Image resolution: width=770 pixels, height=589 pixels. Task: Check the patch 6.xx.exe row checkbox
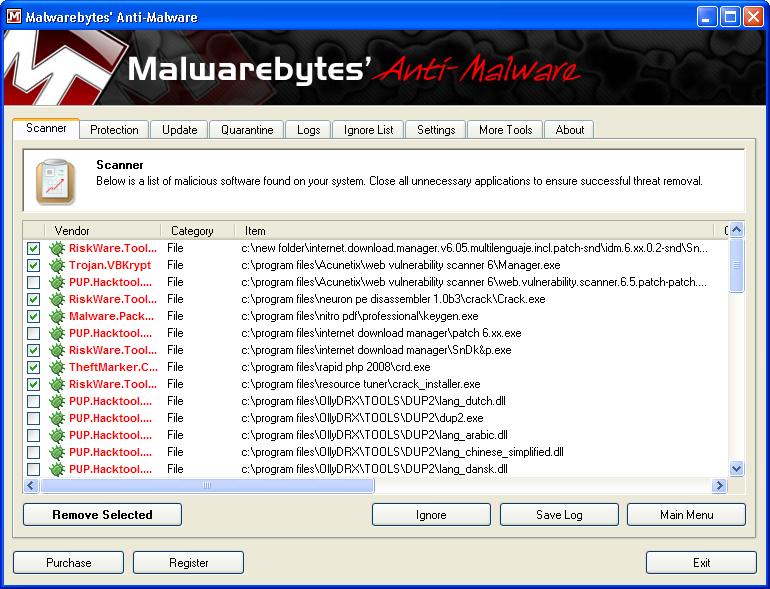[x=33, y=334]
